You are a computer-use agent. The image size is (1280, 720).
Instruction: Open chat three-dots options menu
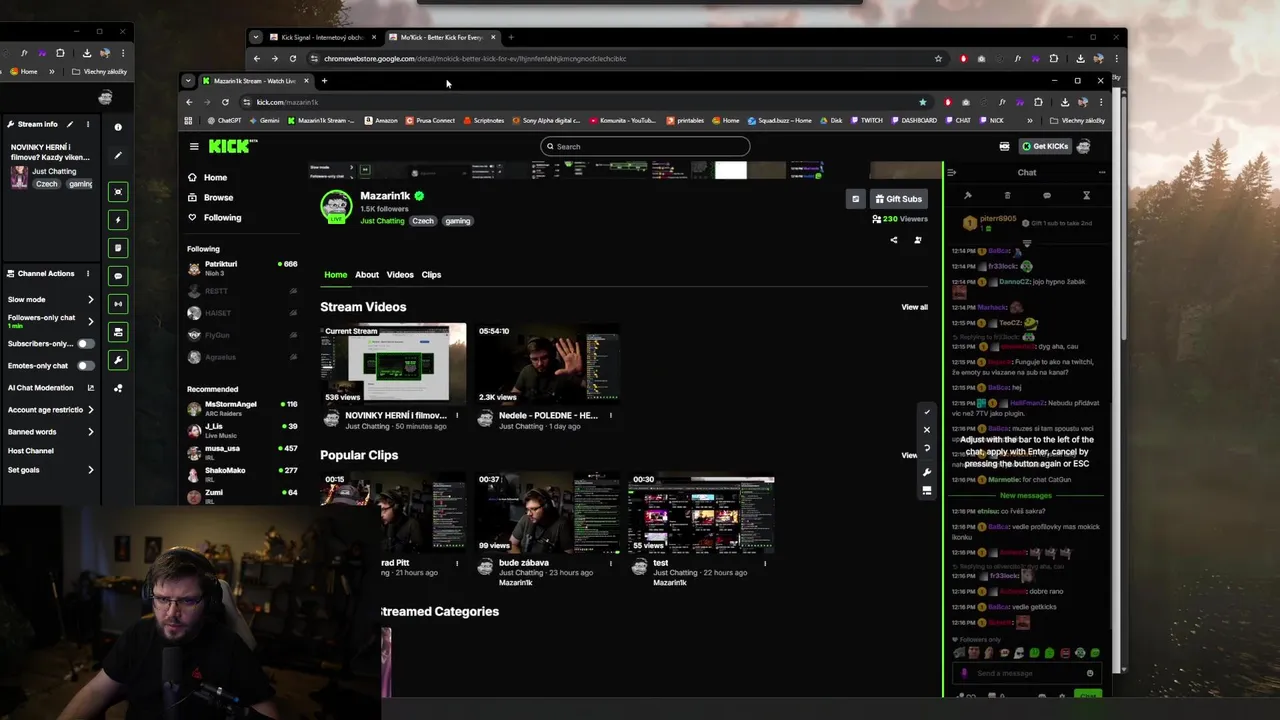(x=1102, y=173)
